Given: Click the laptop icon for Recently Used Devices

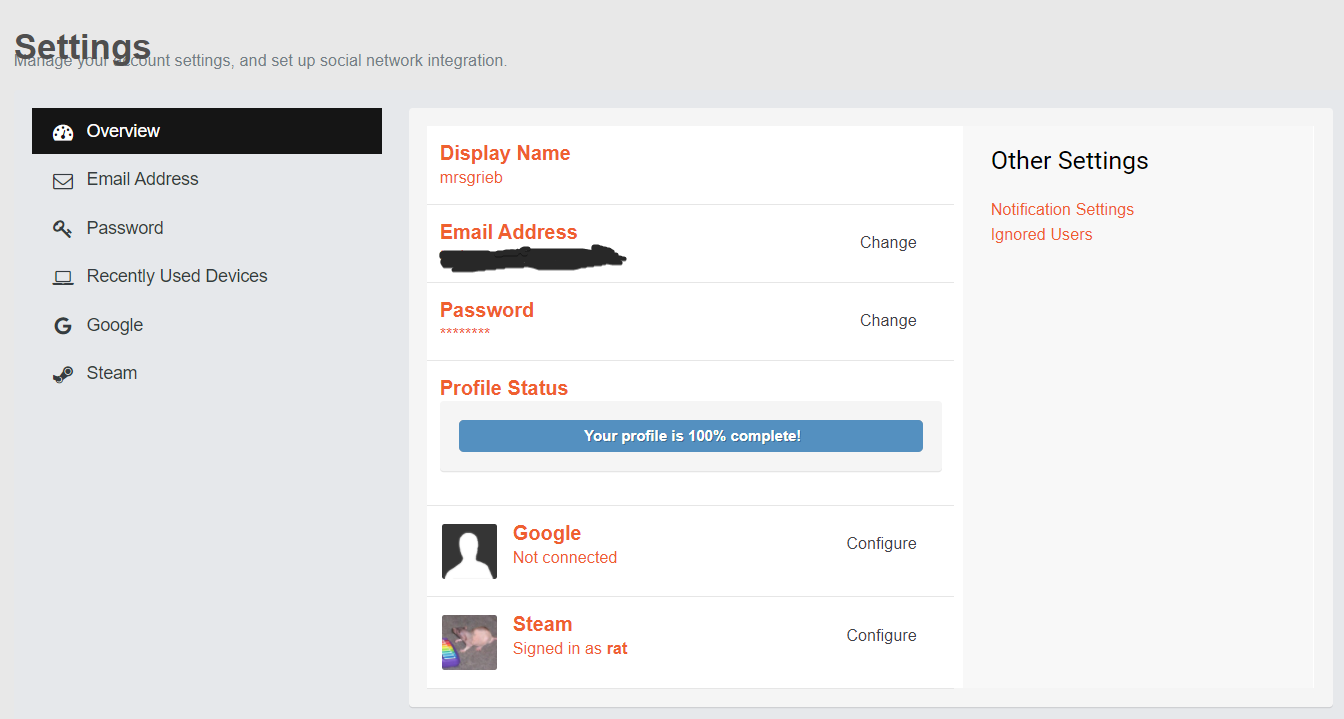Looking at the screenshot, I should point(63,277).
